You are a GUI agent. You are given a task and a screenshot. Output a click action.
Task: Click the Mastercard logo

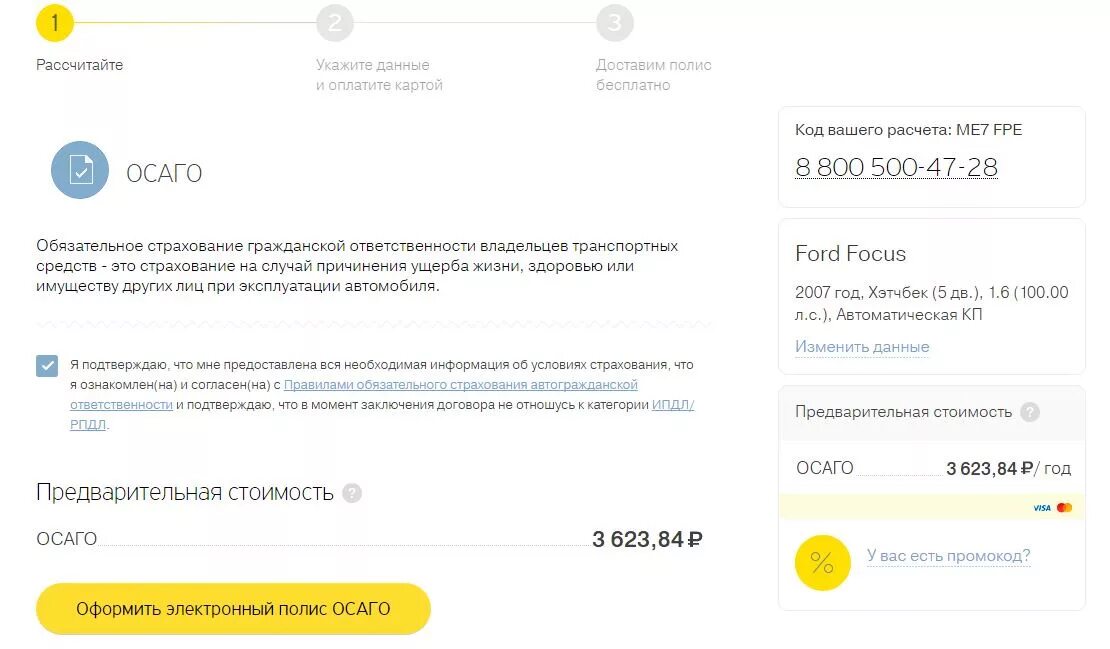[x=1064, y=507]
